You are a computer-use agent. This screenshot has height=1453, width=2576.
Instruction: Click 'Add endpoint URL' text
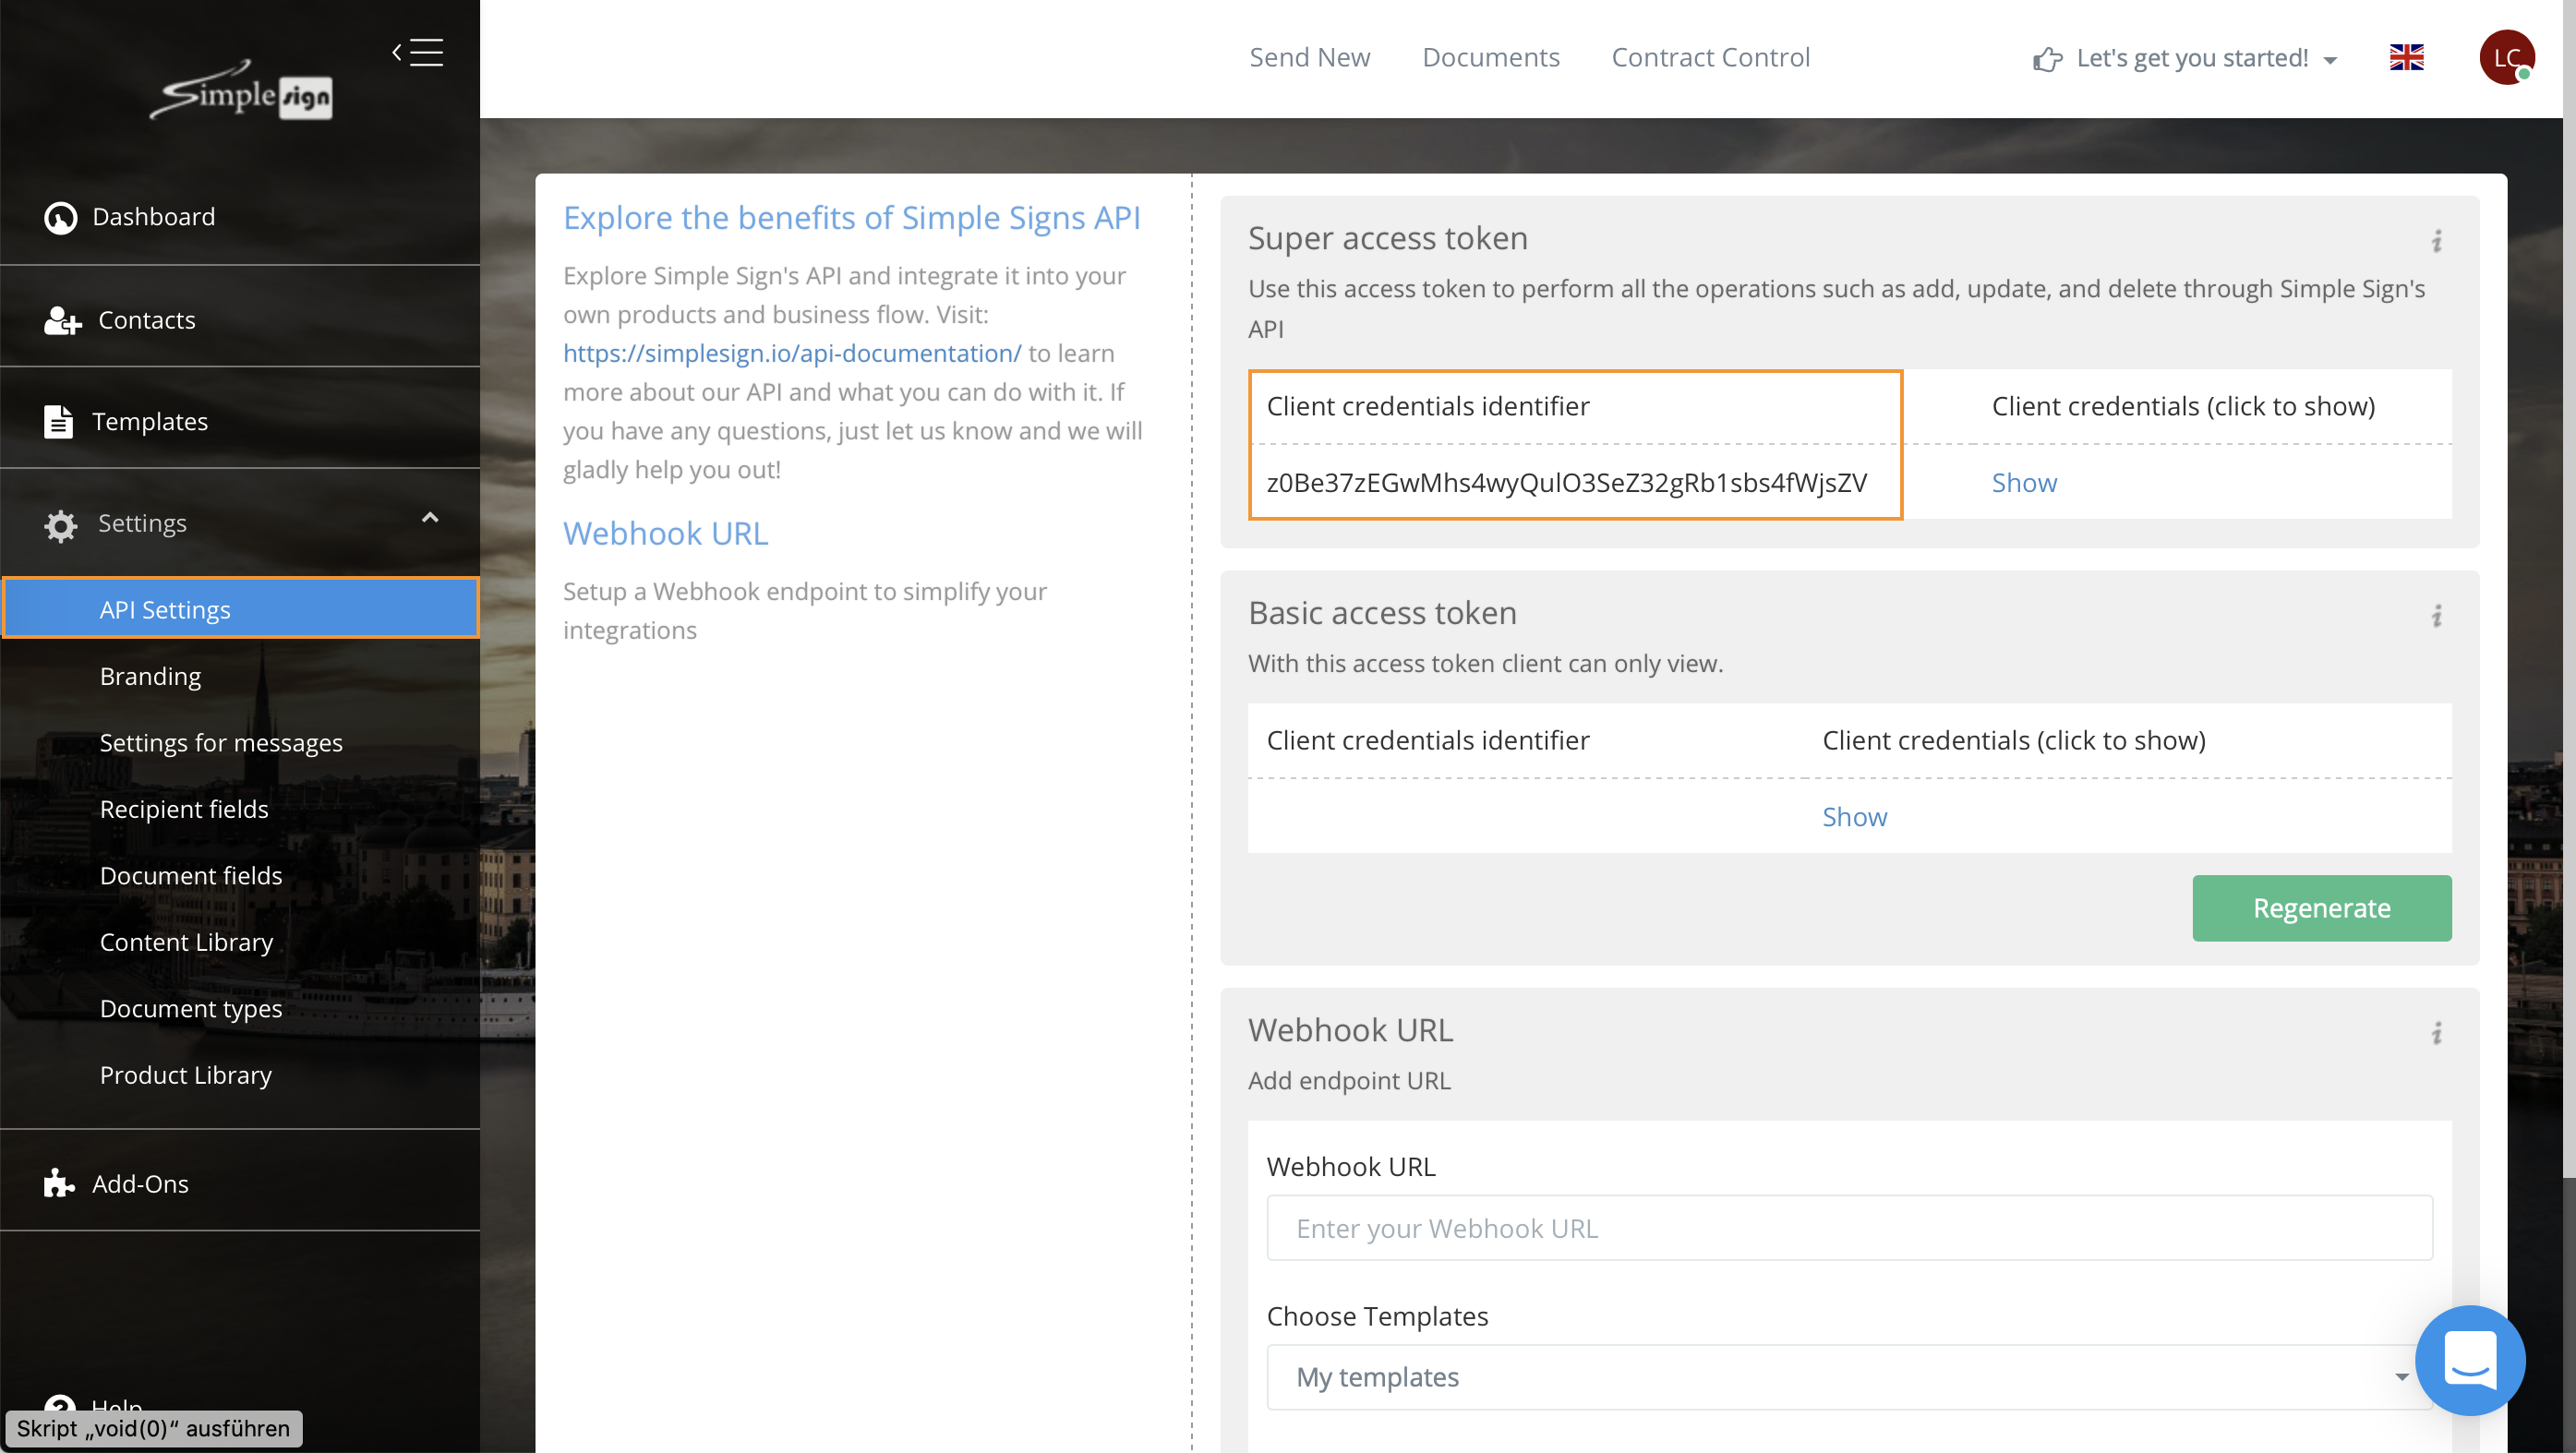tap(1349, 1080)
